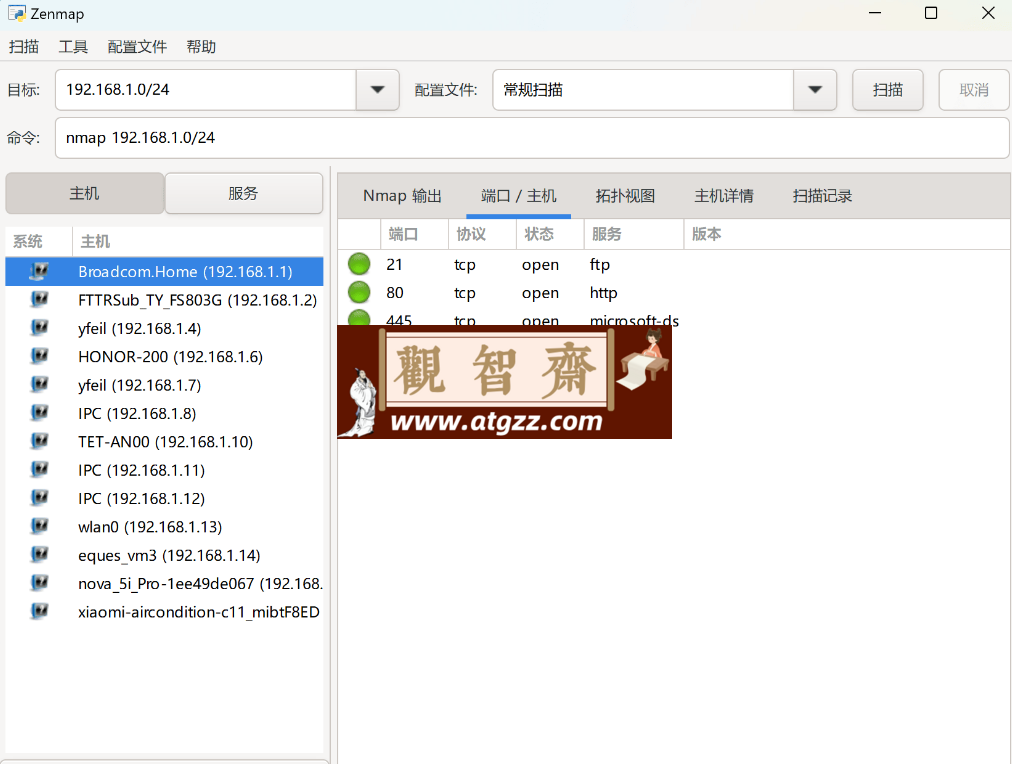Click OS icon beside TET-AN00 host
Image resolution: width=1012 pixels, height=764 pixels.
(39, 442)
